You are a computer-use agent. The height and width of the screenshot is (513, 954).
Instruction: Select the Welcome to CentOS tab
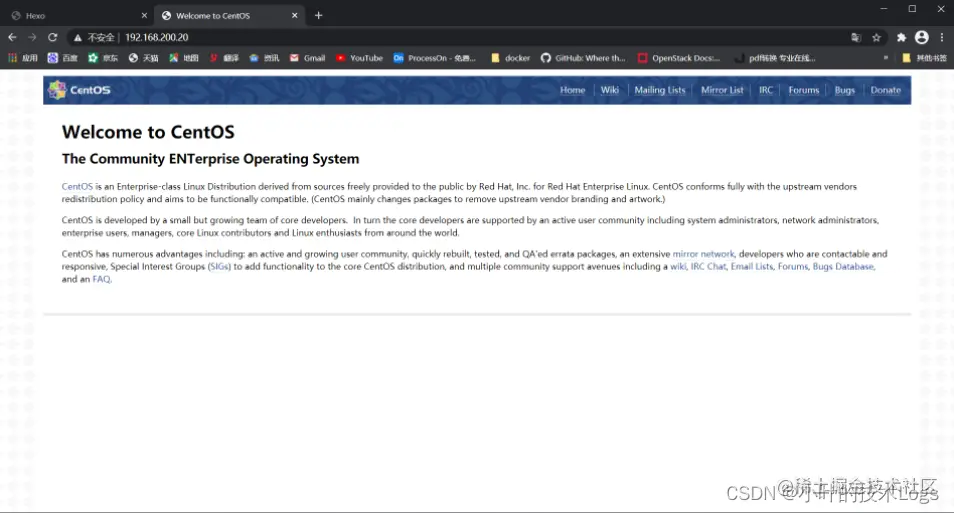point(228,15)
